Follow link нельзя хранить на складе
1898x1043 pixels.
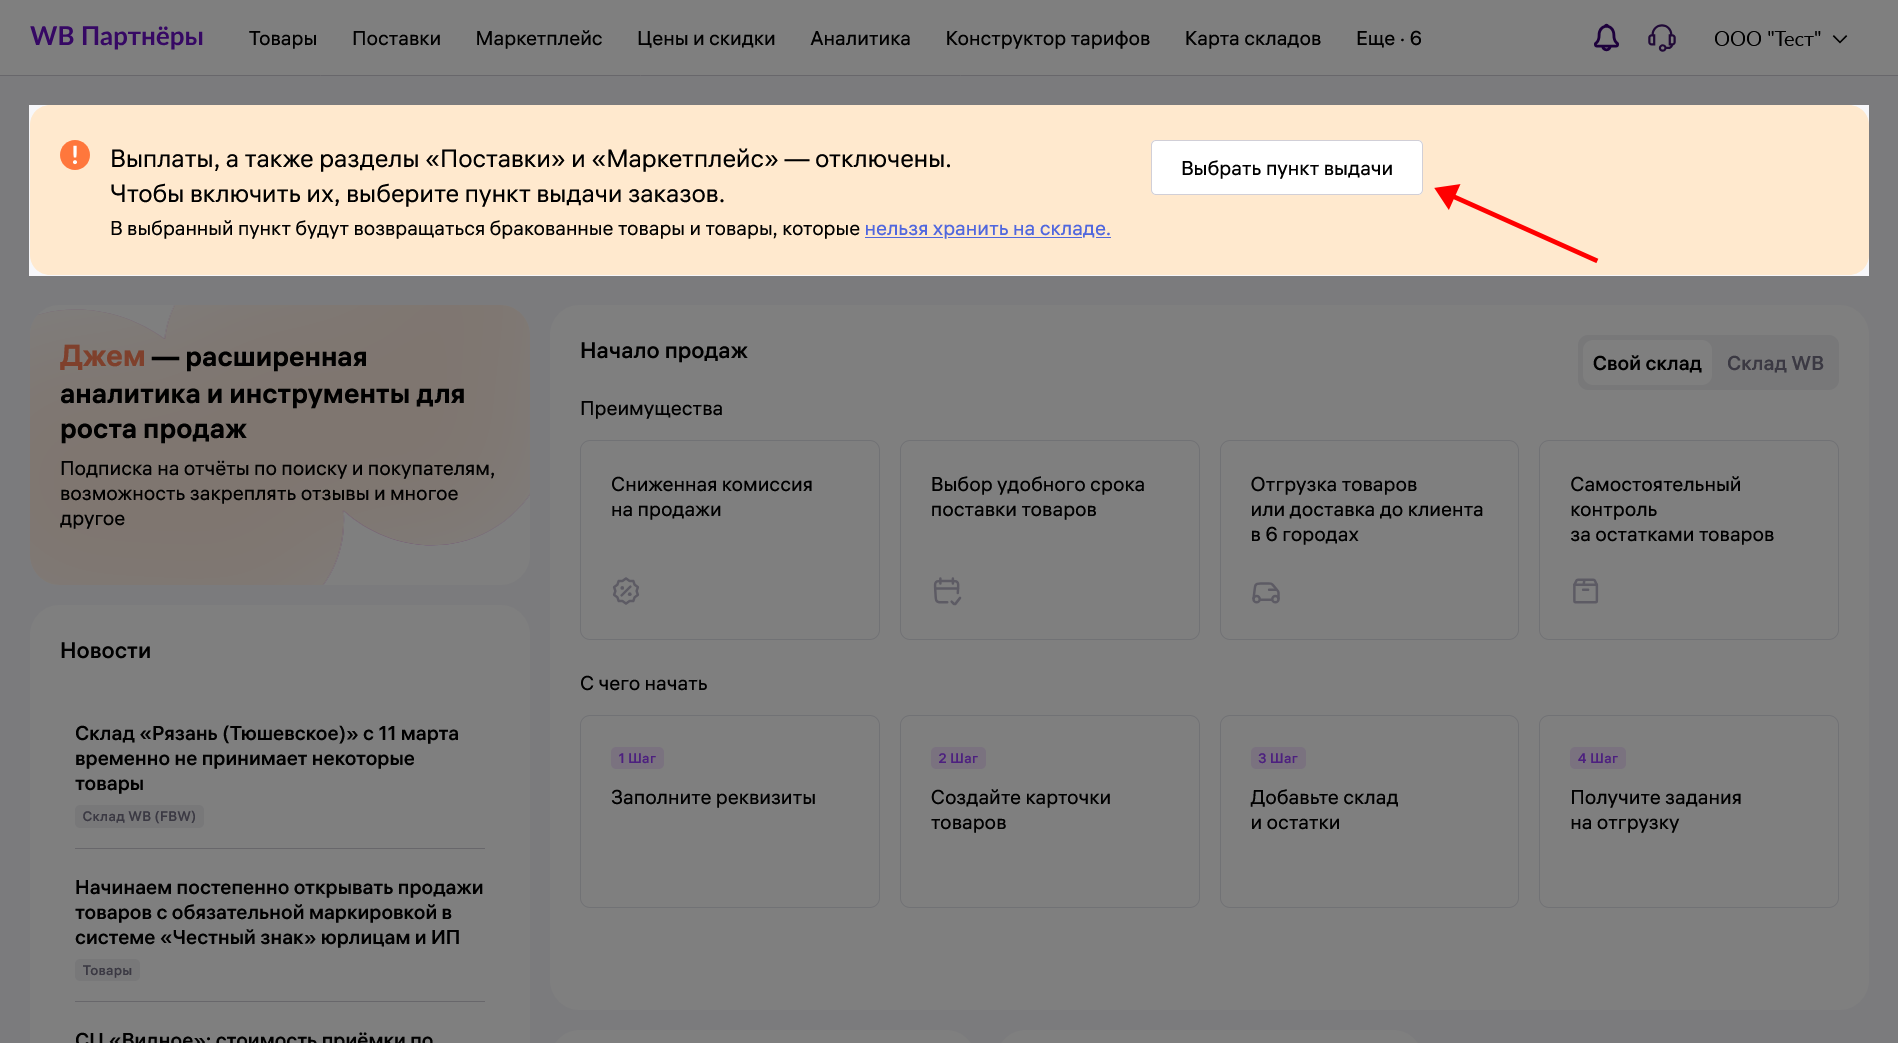coord(987,229)
